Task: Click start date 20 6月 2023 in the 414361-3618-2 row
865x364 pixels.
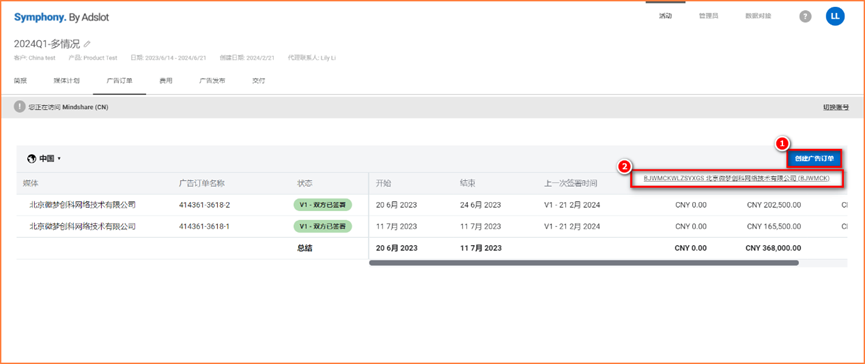Action: coord(397,205)
